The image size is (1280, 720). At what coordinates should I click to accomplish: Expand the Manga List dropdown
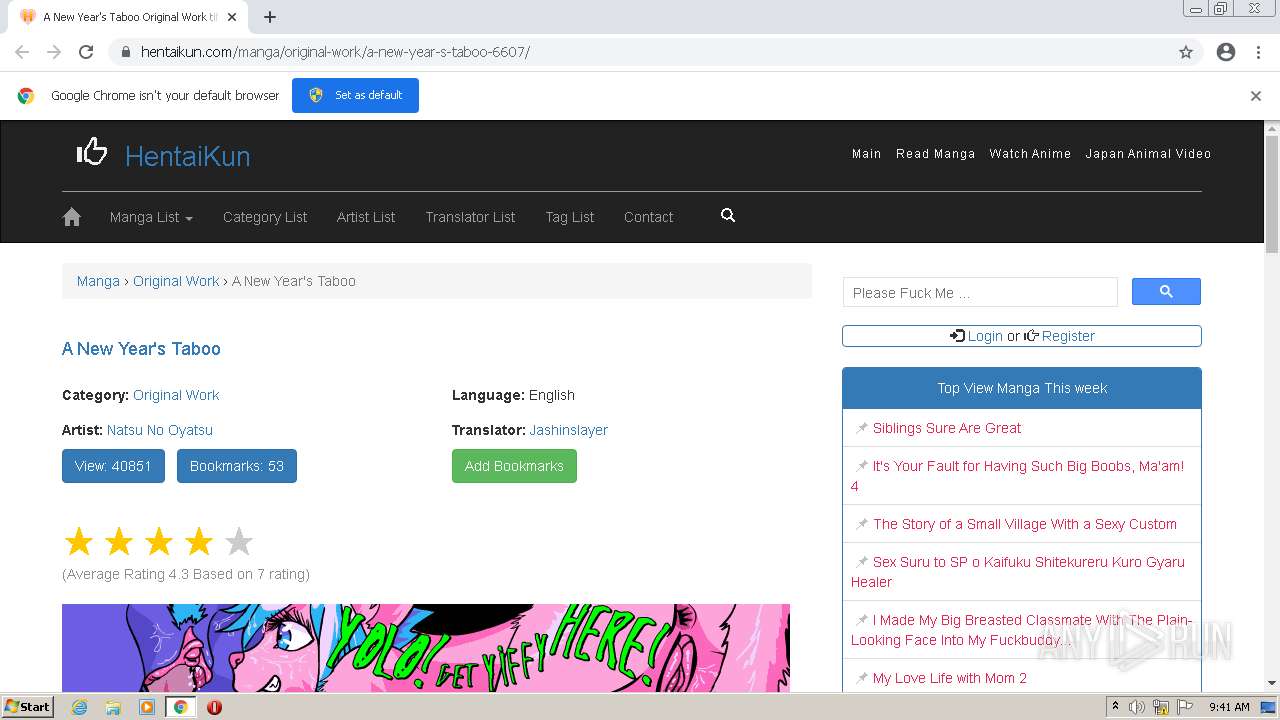(x=151, y=217)
